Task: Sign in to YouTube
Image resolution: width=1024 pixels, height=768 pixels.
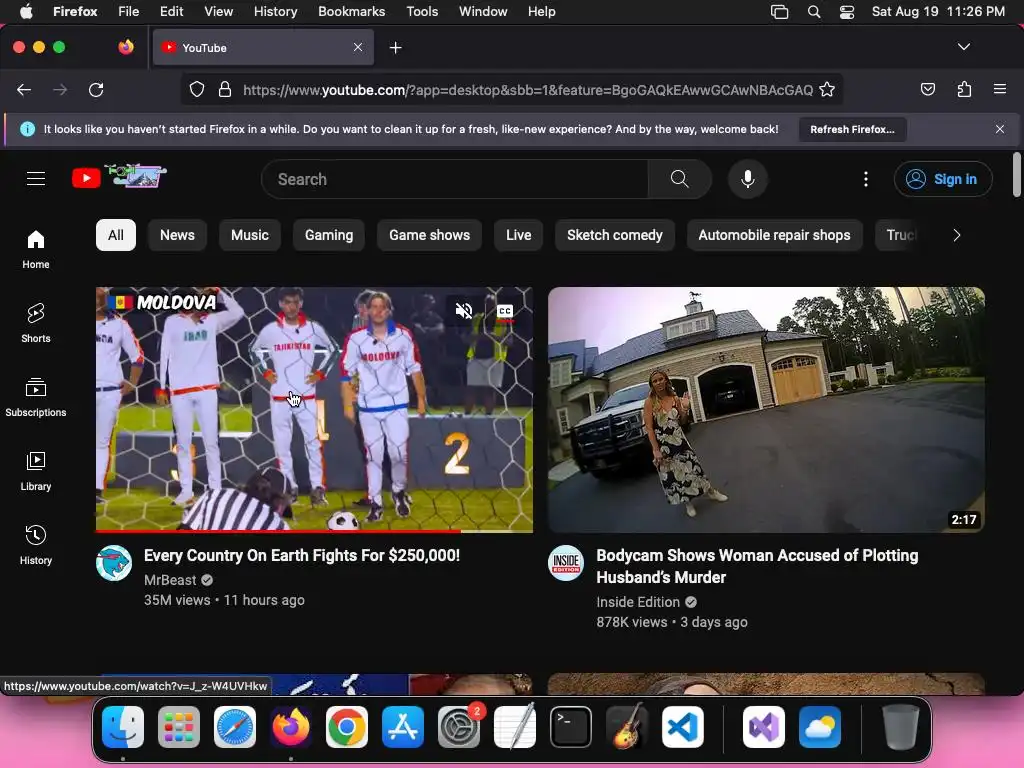Action: (x=943, y=179)
